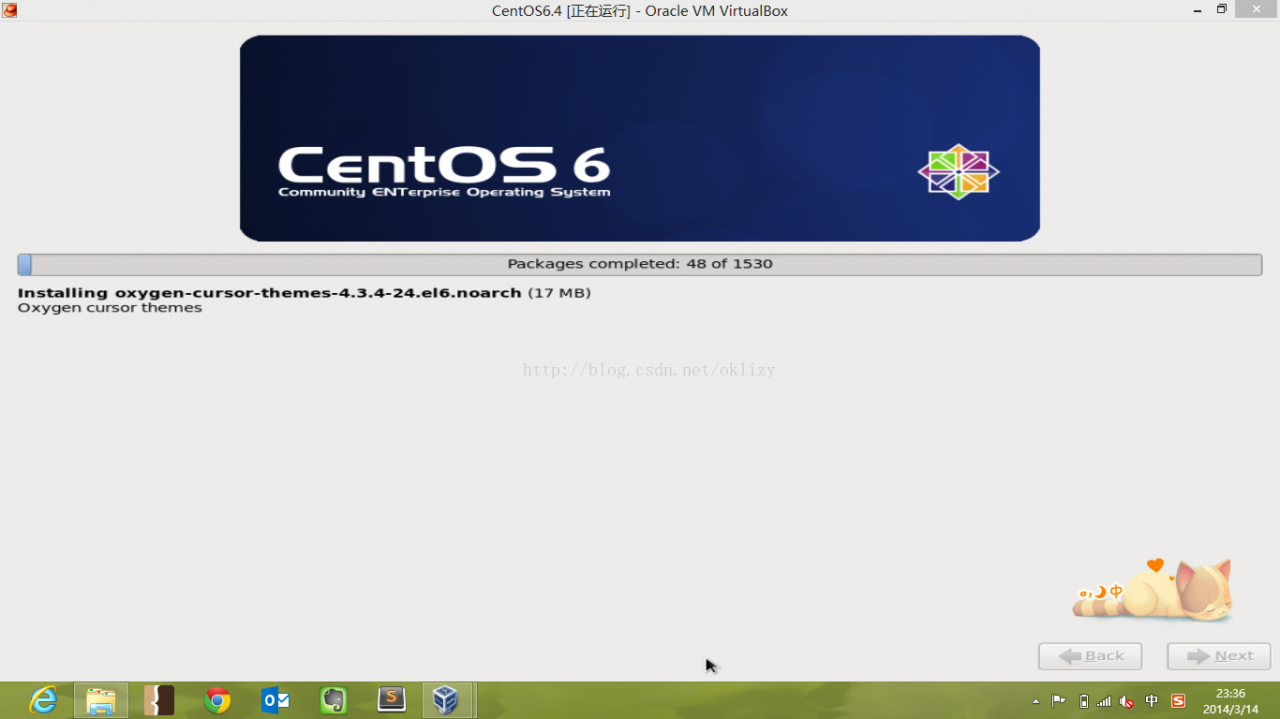This screenshot has height=719, width=1280.
Task: Toggle the Chinese input mode indicator
Action: click(1152, 701)
